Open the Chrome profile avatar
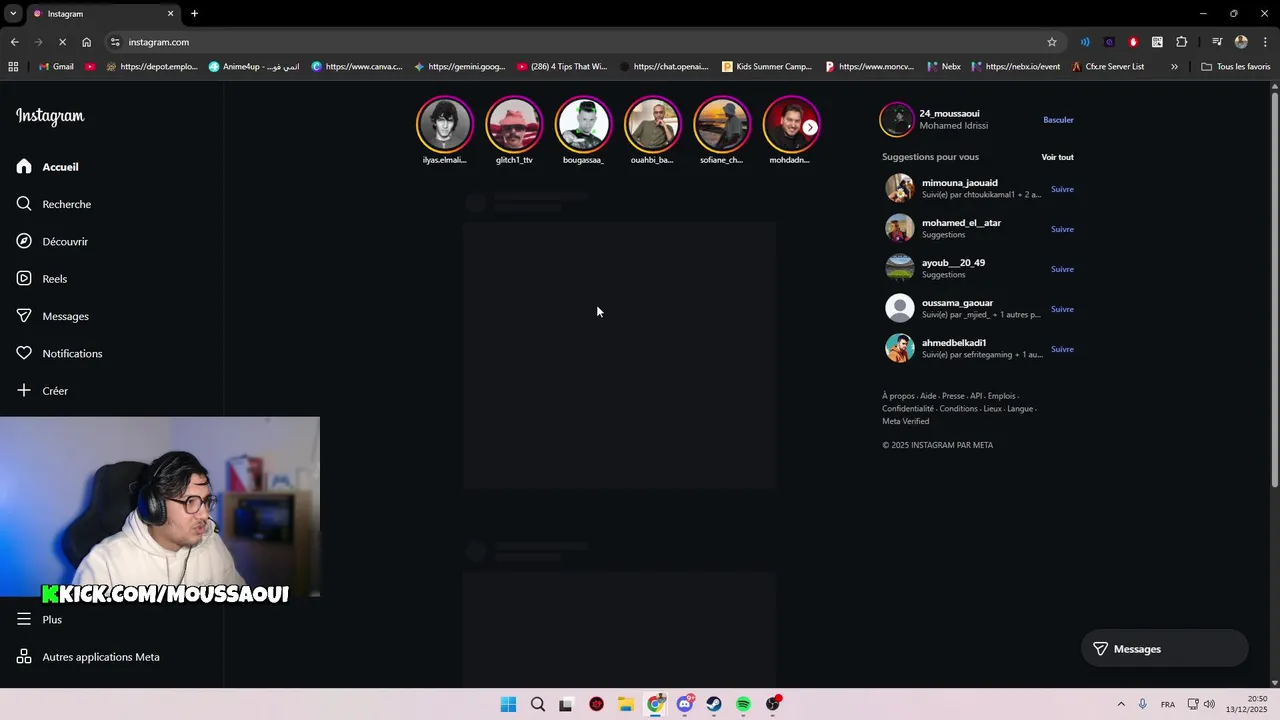 1241,42
